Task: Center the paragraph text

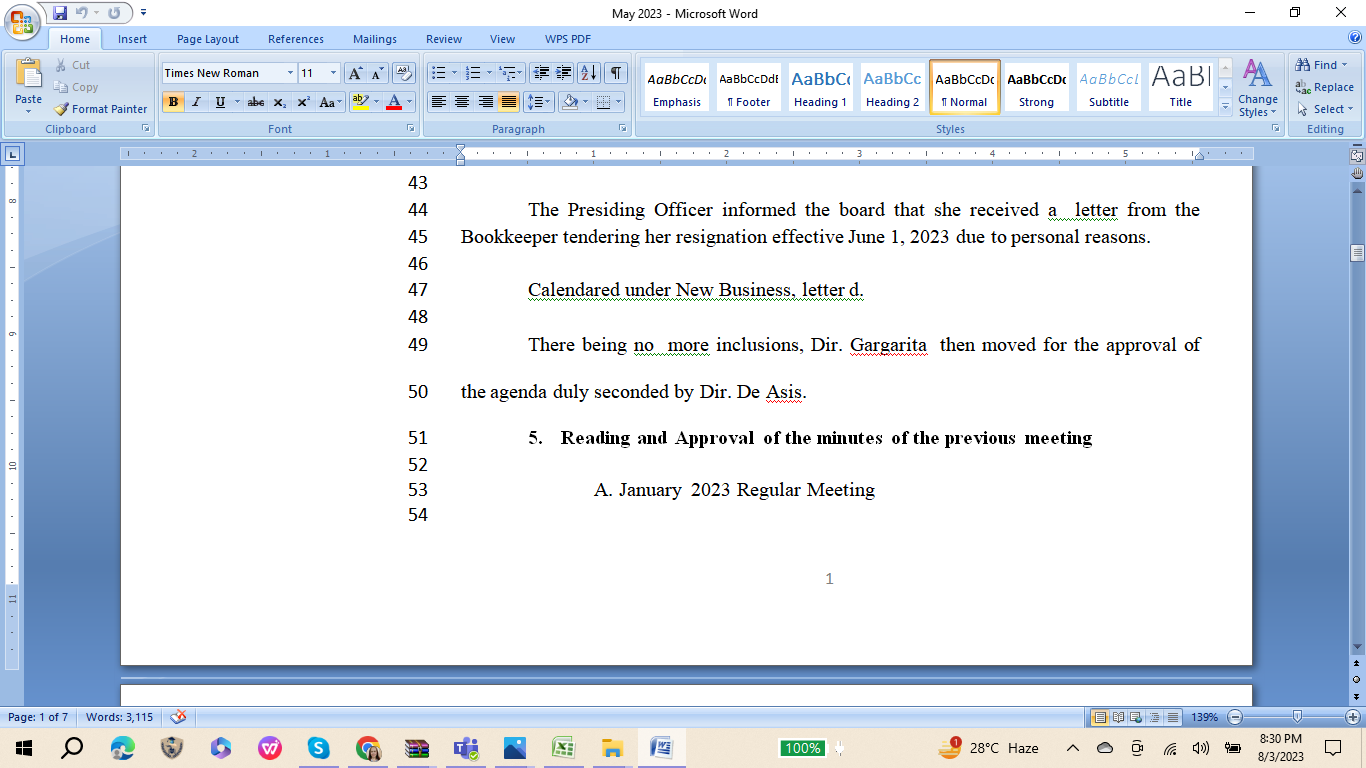Action: click(462, 102)
